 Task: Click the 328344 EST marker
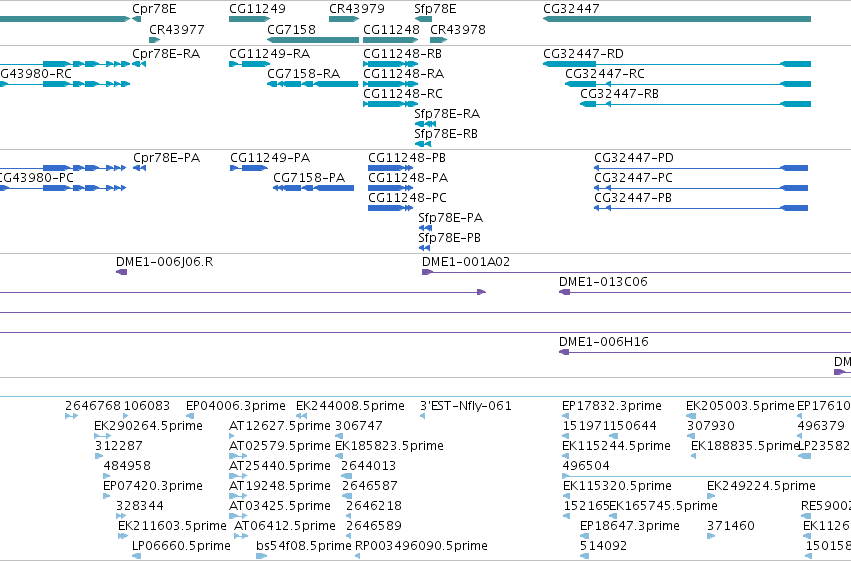click(x=121, y=516)
